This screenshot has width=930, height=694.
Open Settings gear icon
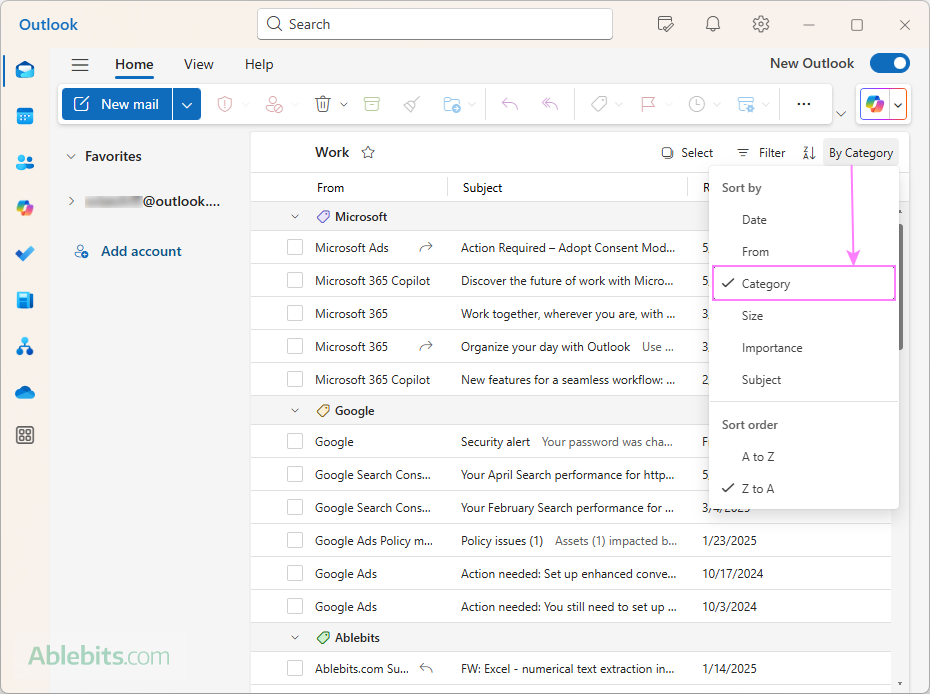point(761,24)
